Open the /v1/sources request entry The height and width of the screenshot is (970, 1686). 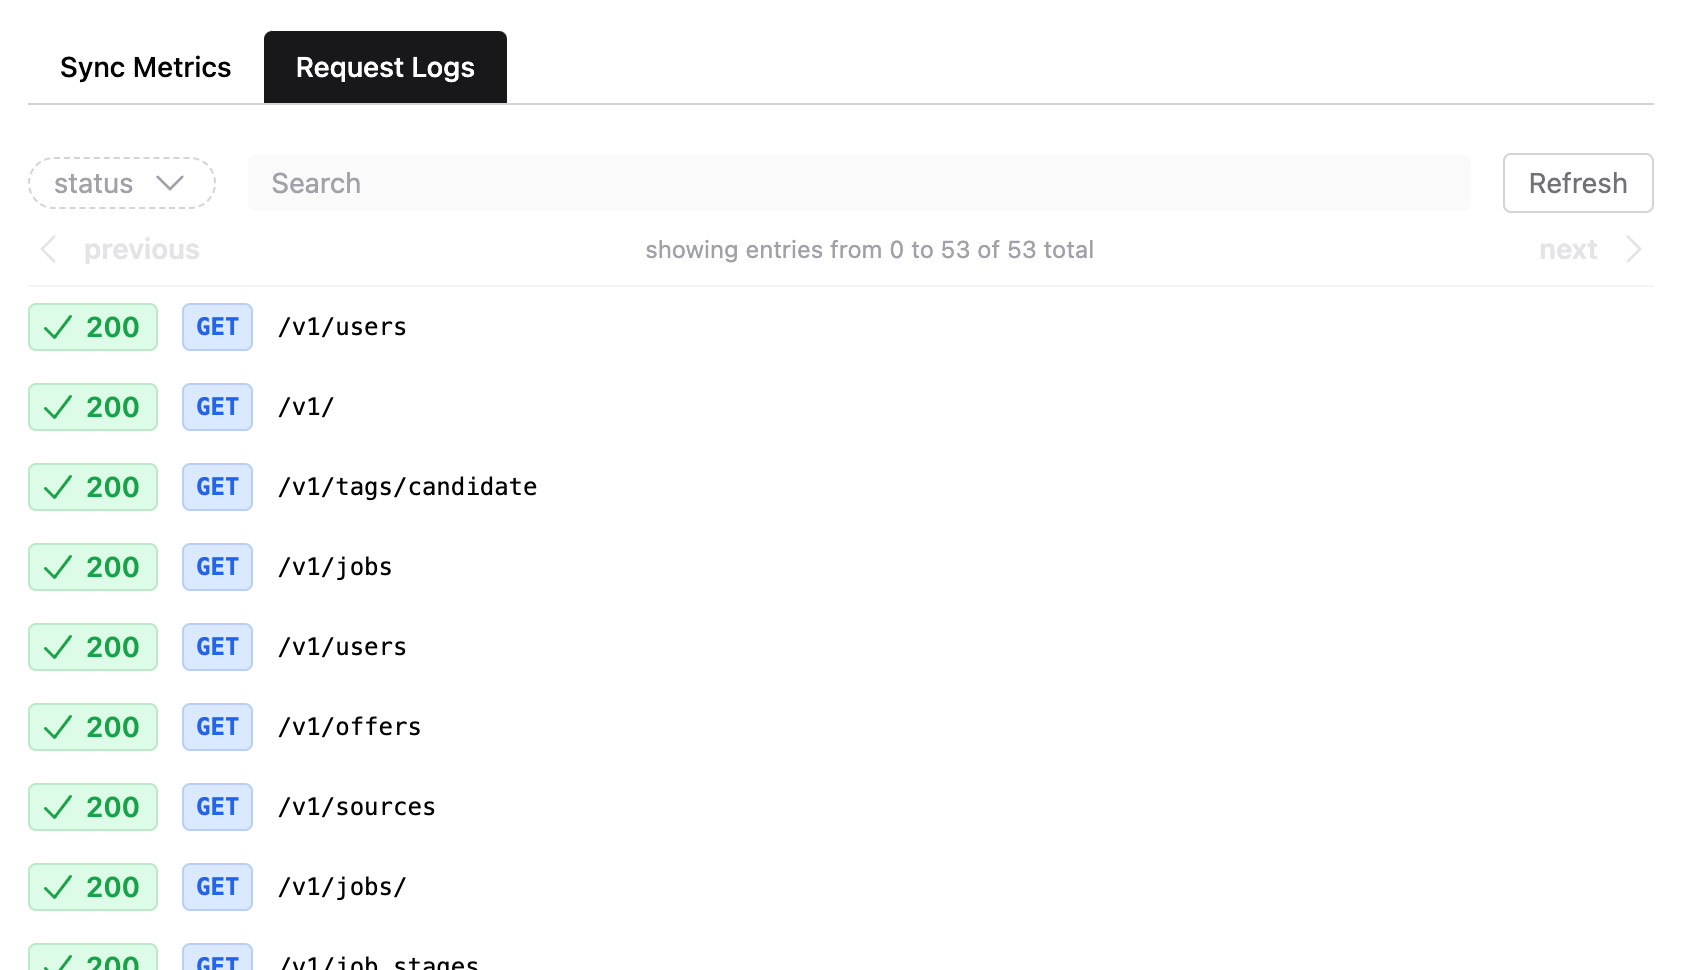click(x=841, y=807)
